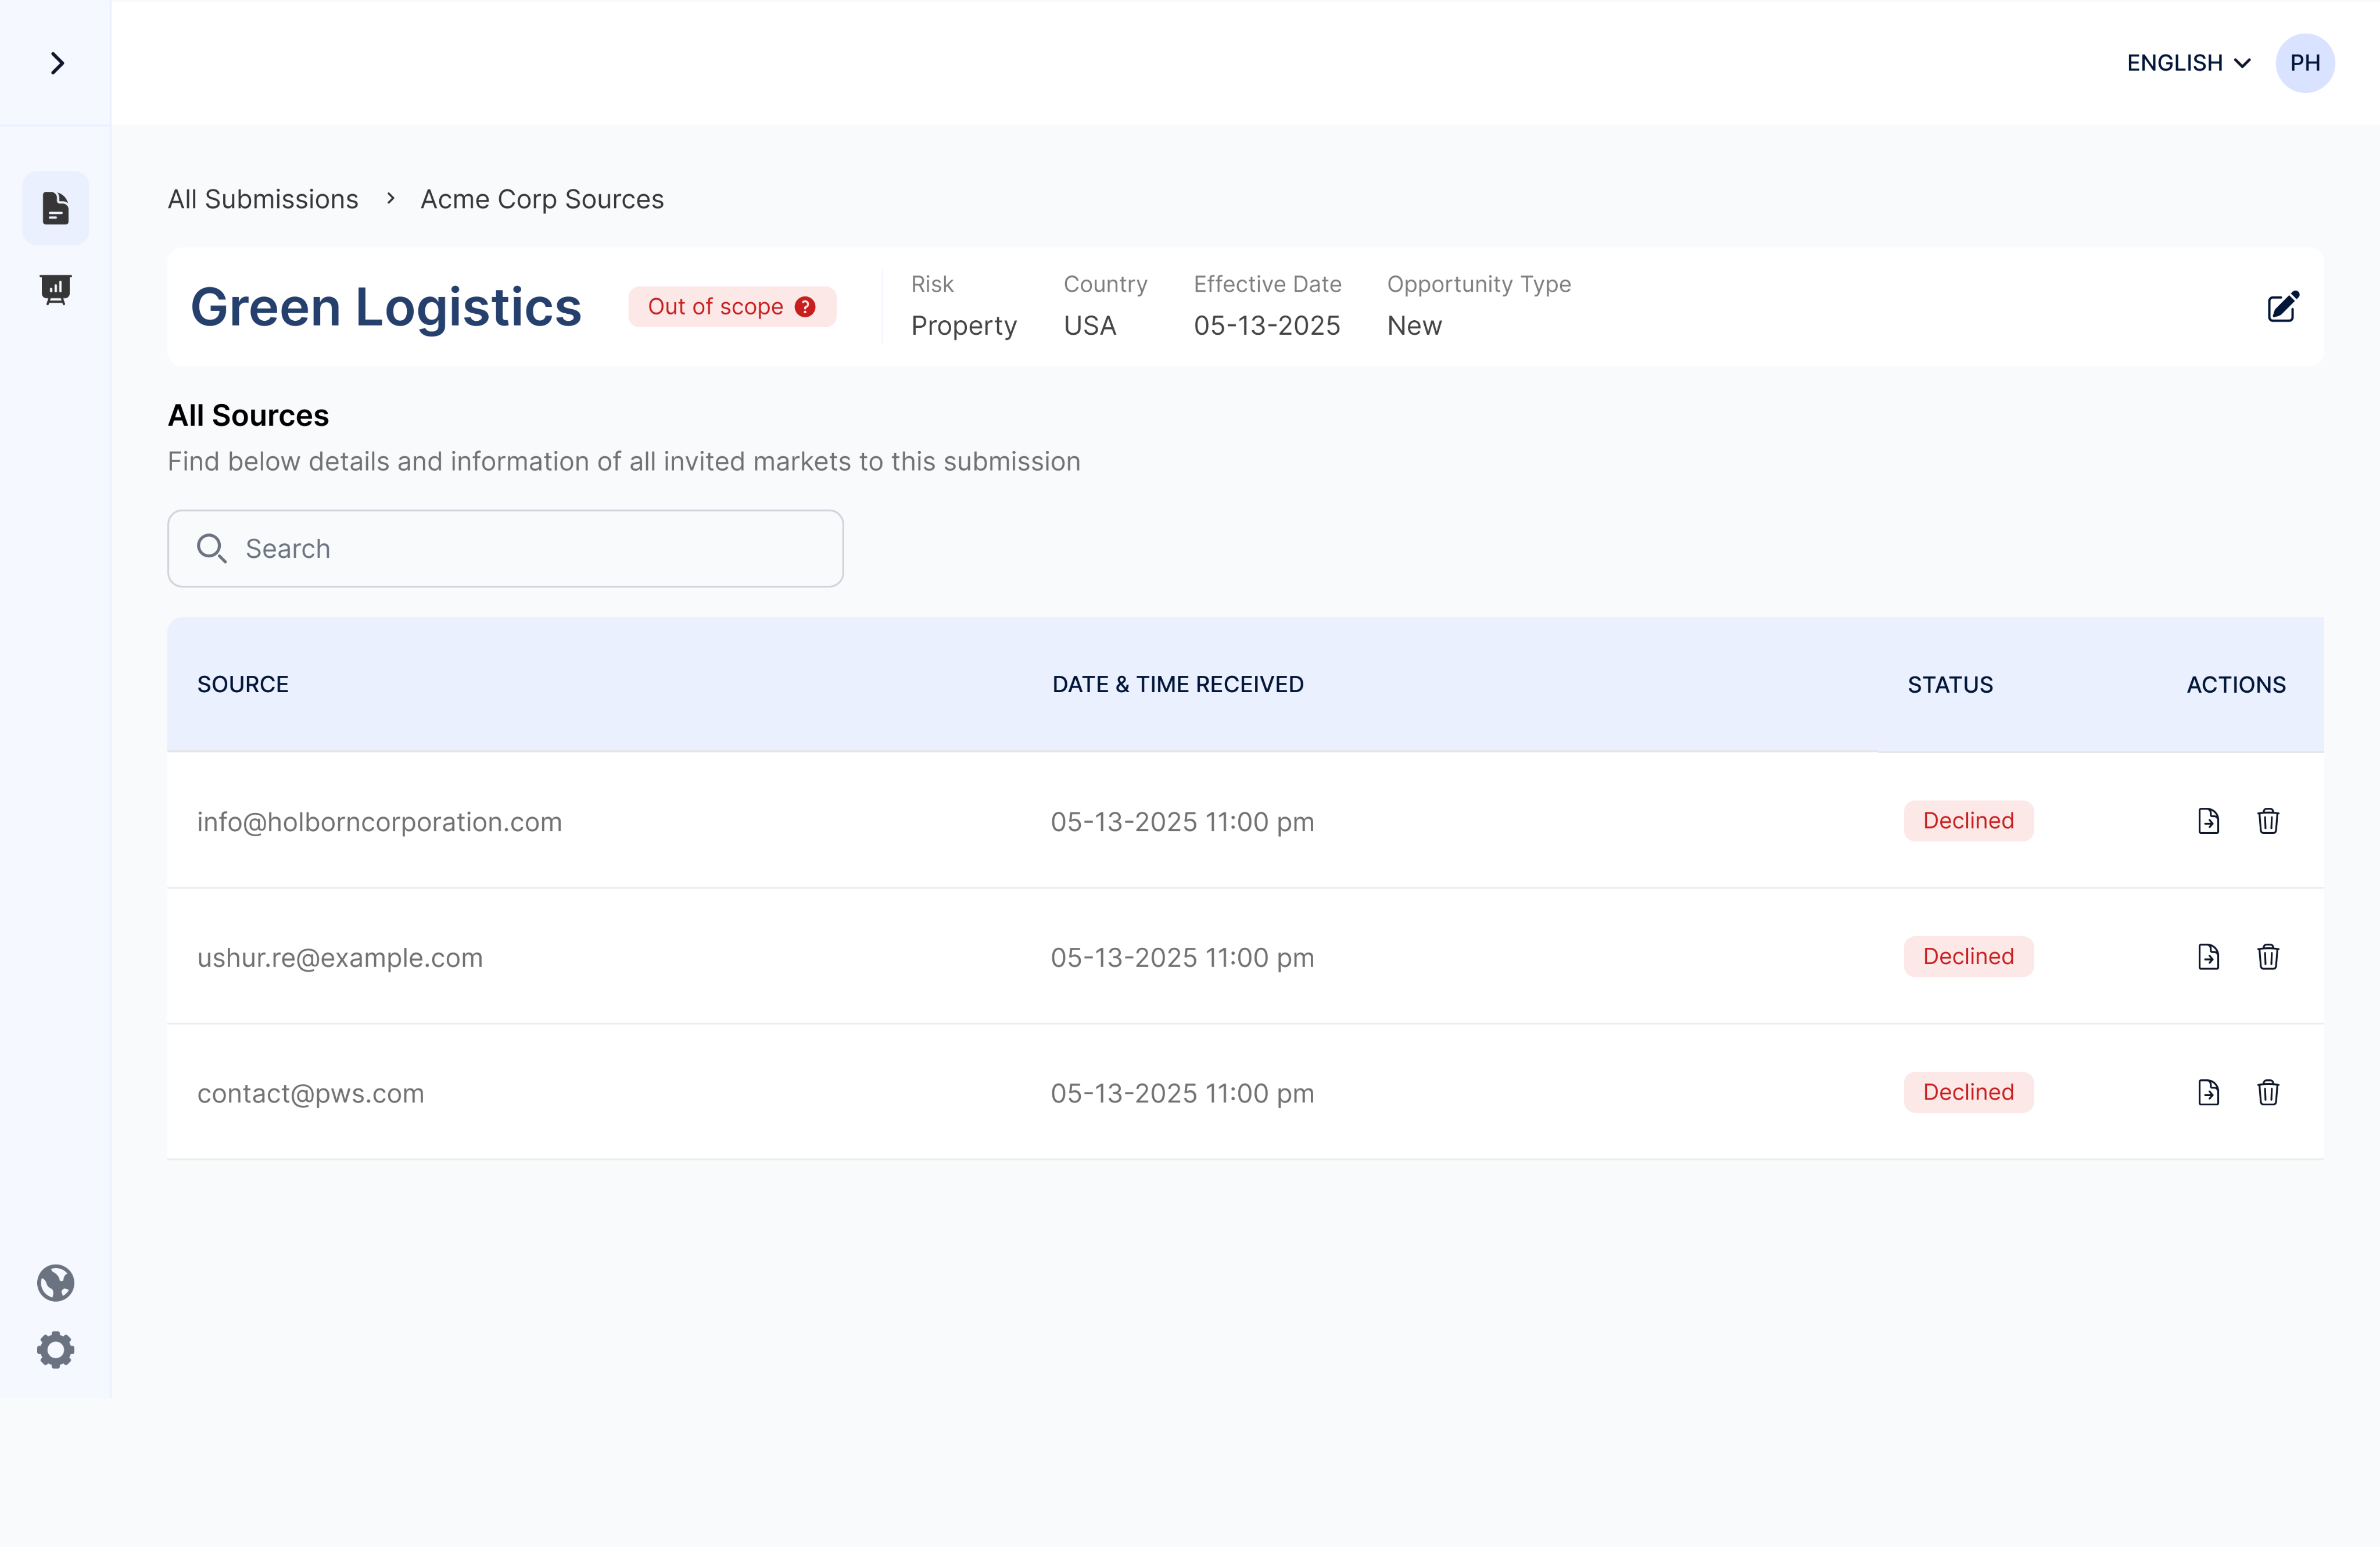This screenshot has height=1547, width=2380.
Task: Click the STATUS column header
Action: point(1950,684)
